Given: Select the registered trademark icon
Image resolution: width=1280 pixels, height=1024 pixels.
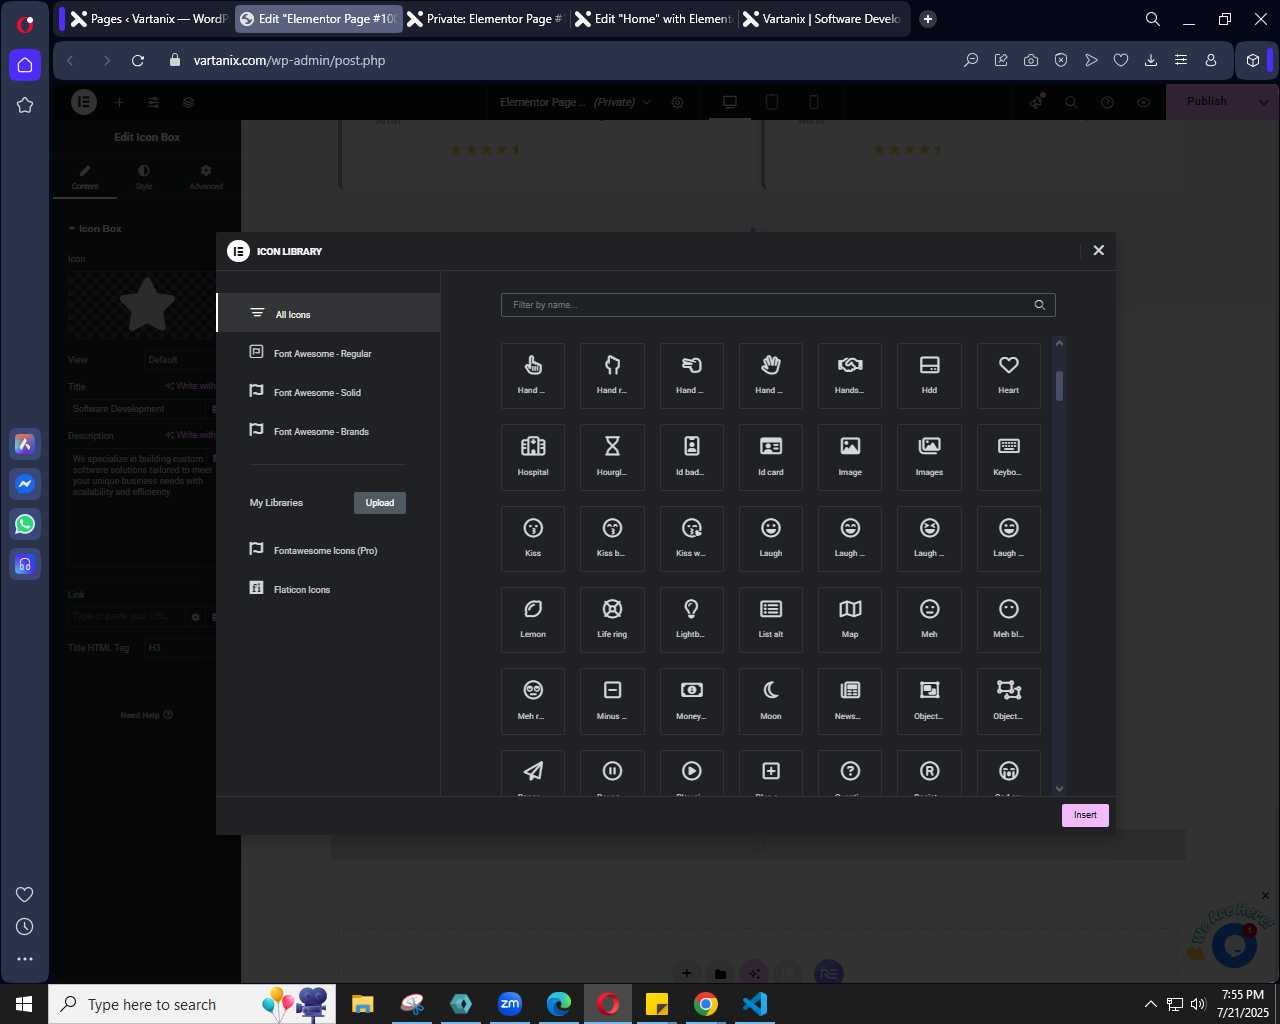Looking at the screenshot, I should 929,773.
